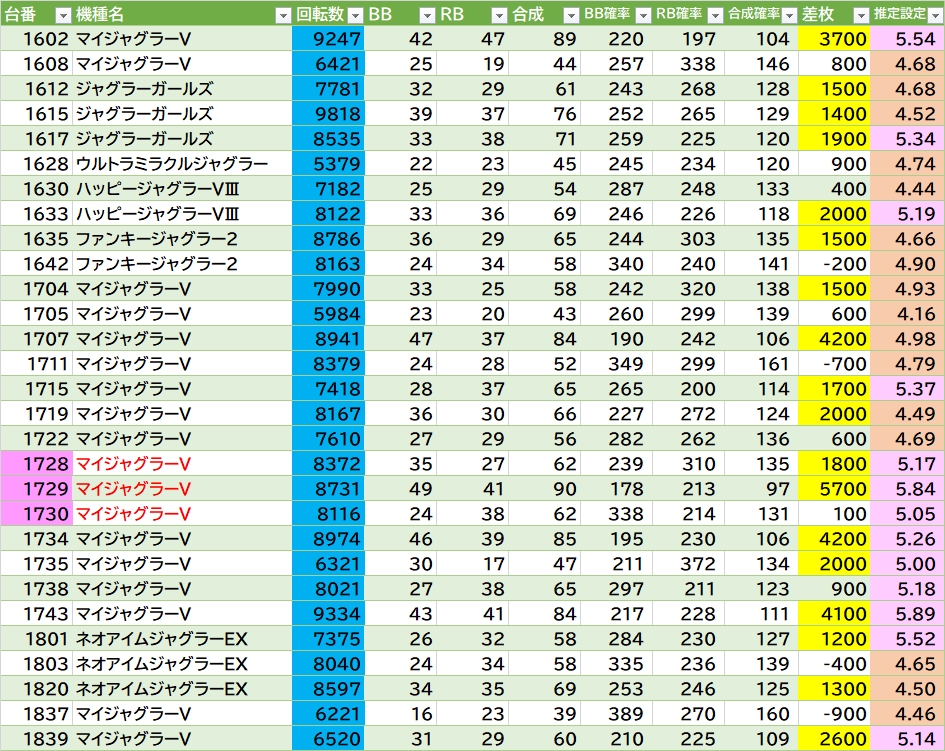945x751 pixels.
Task: Select the 台番 cell 1837
Action: tap(36, 714)
